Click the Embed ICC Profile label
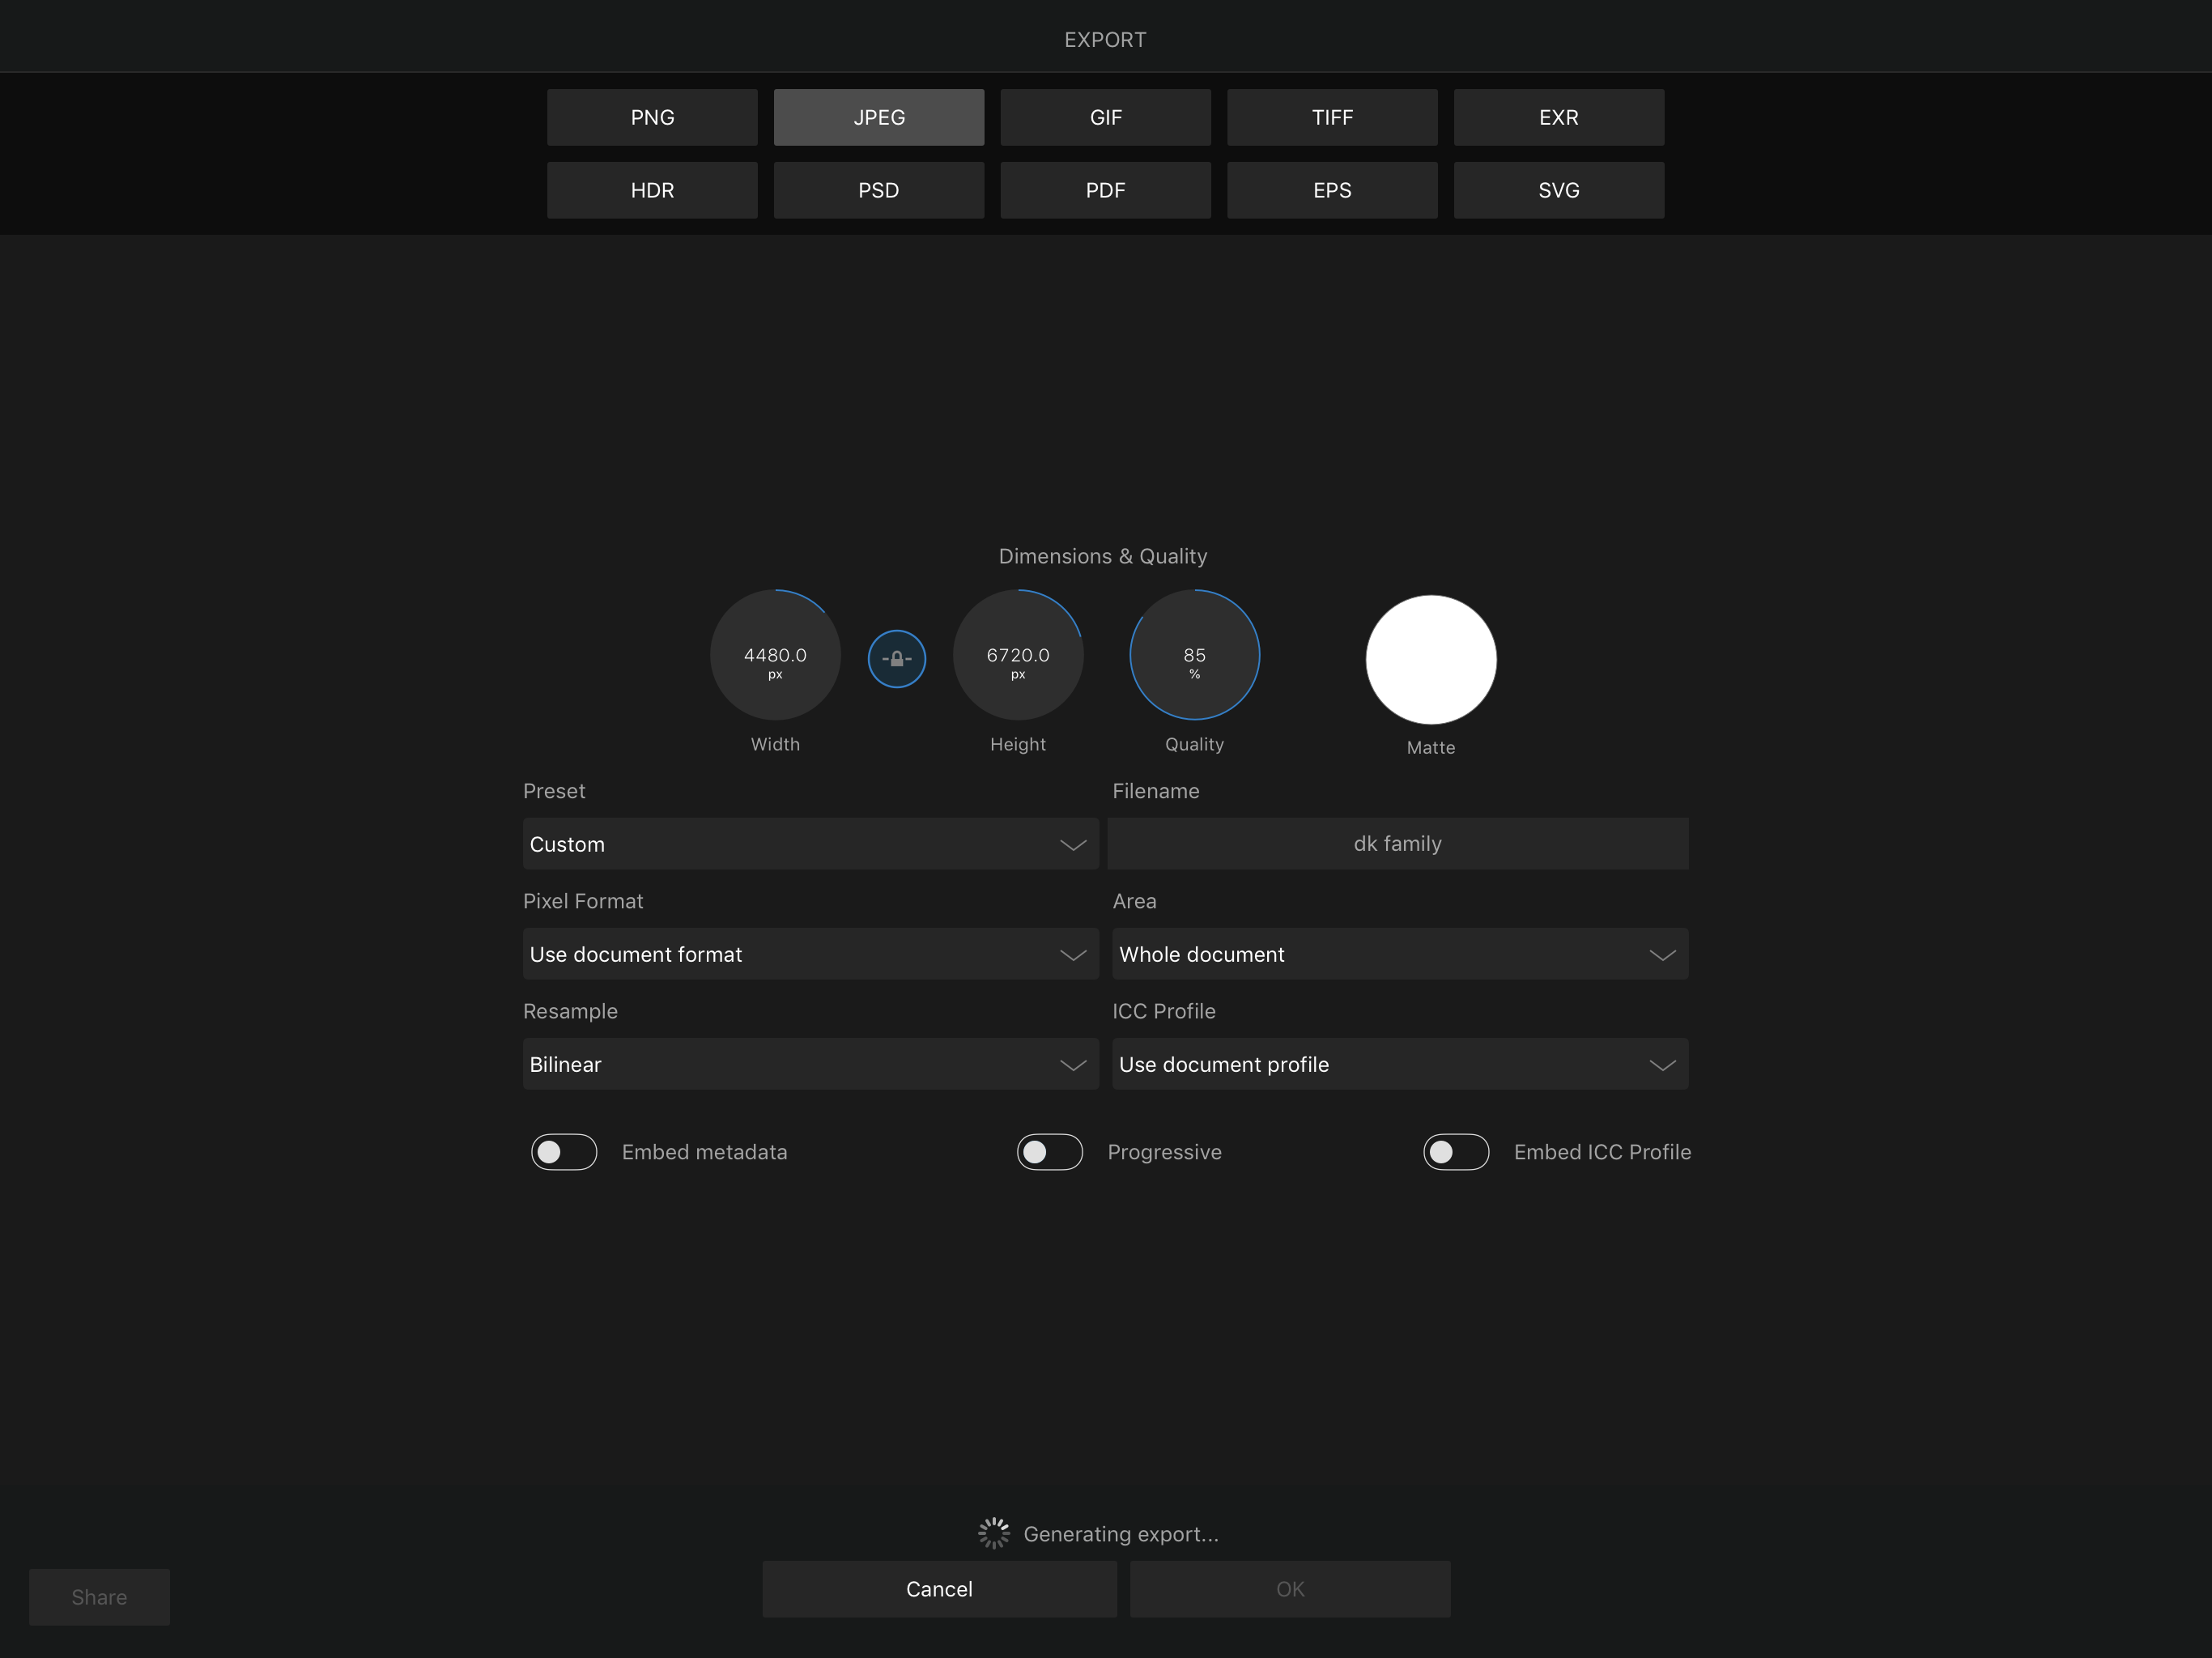This screenshot has height=1658, width=2212. coord(1602,1152)
